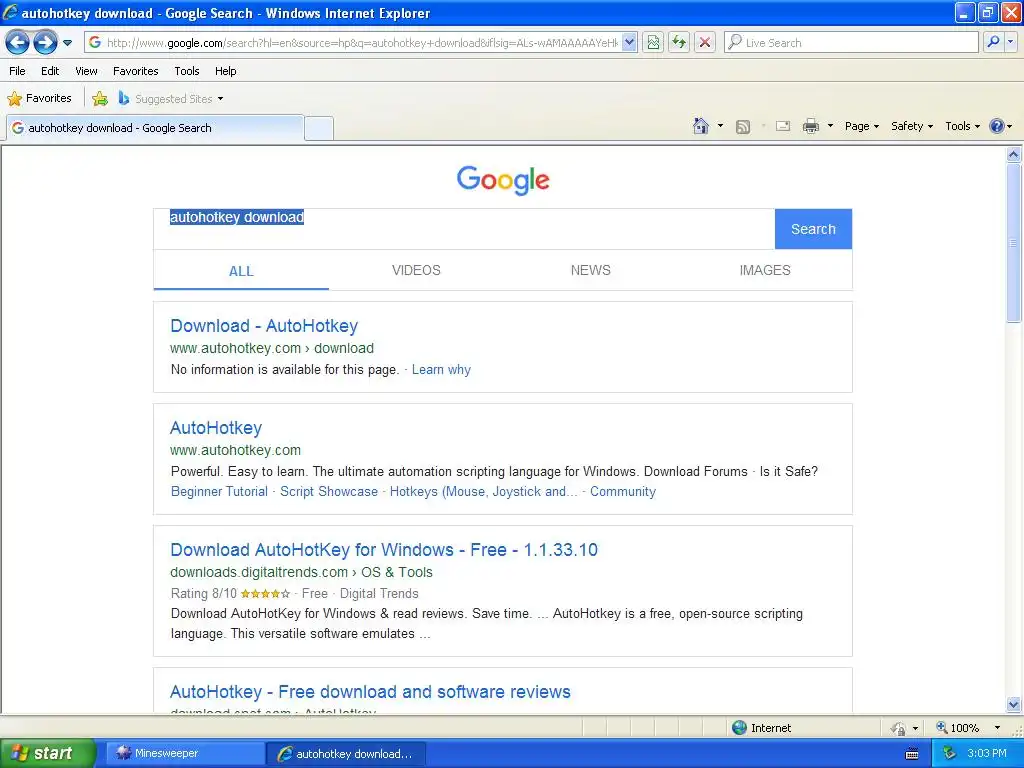Open the Tools menu in menu bar
This screenshot has width=1024, height=768.
coord(187,71)
